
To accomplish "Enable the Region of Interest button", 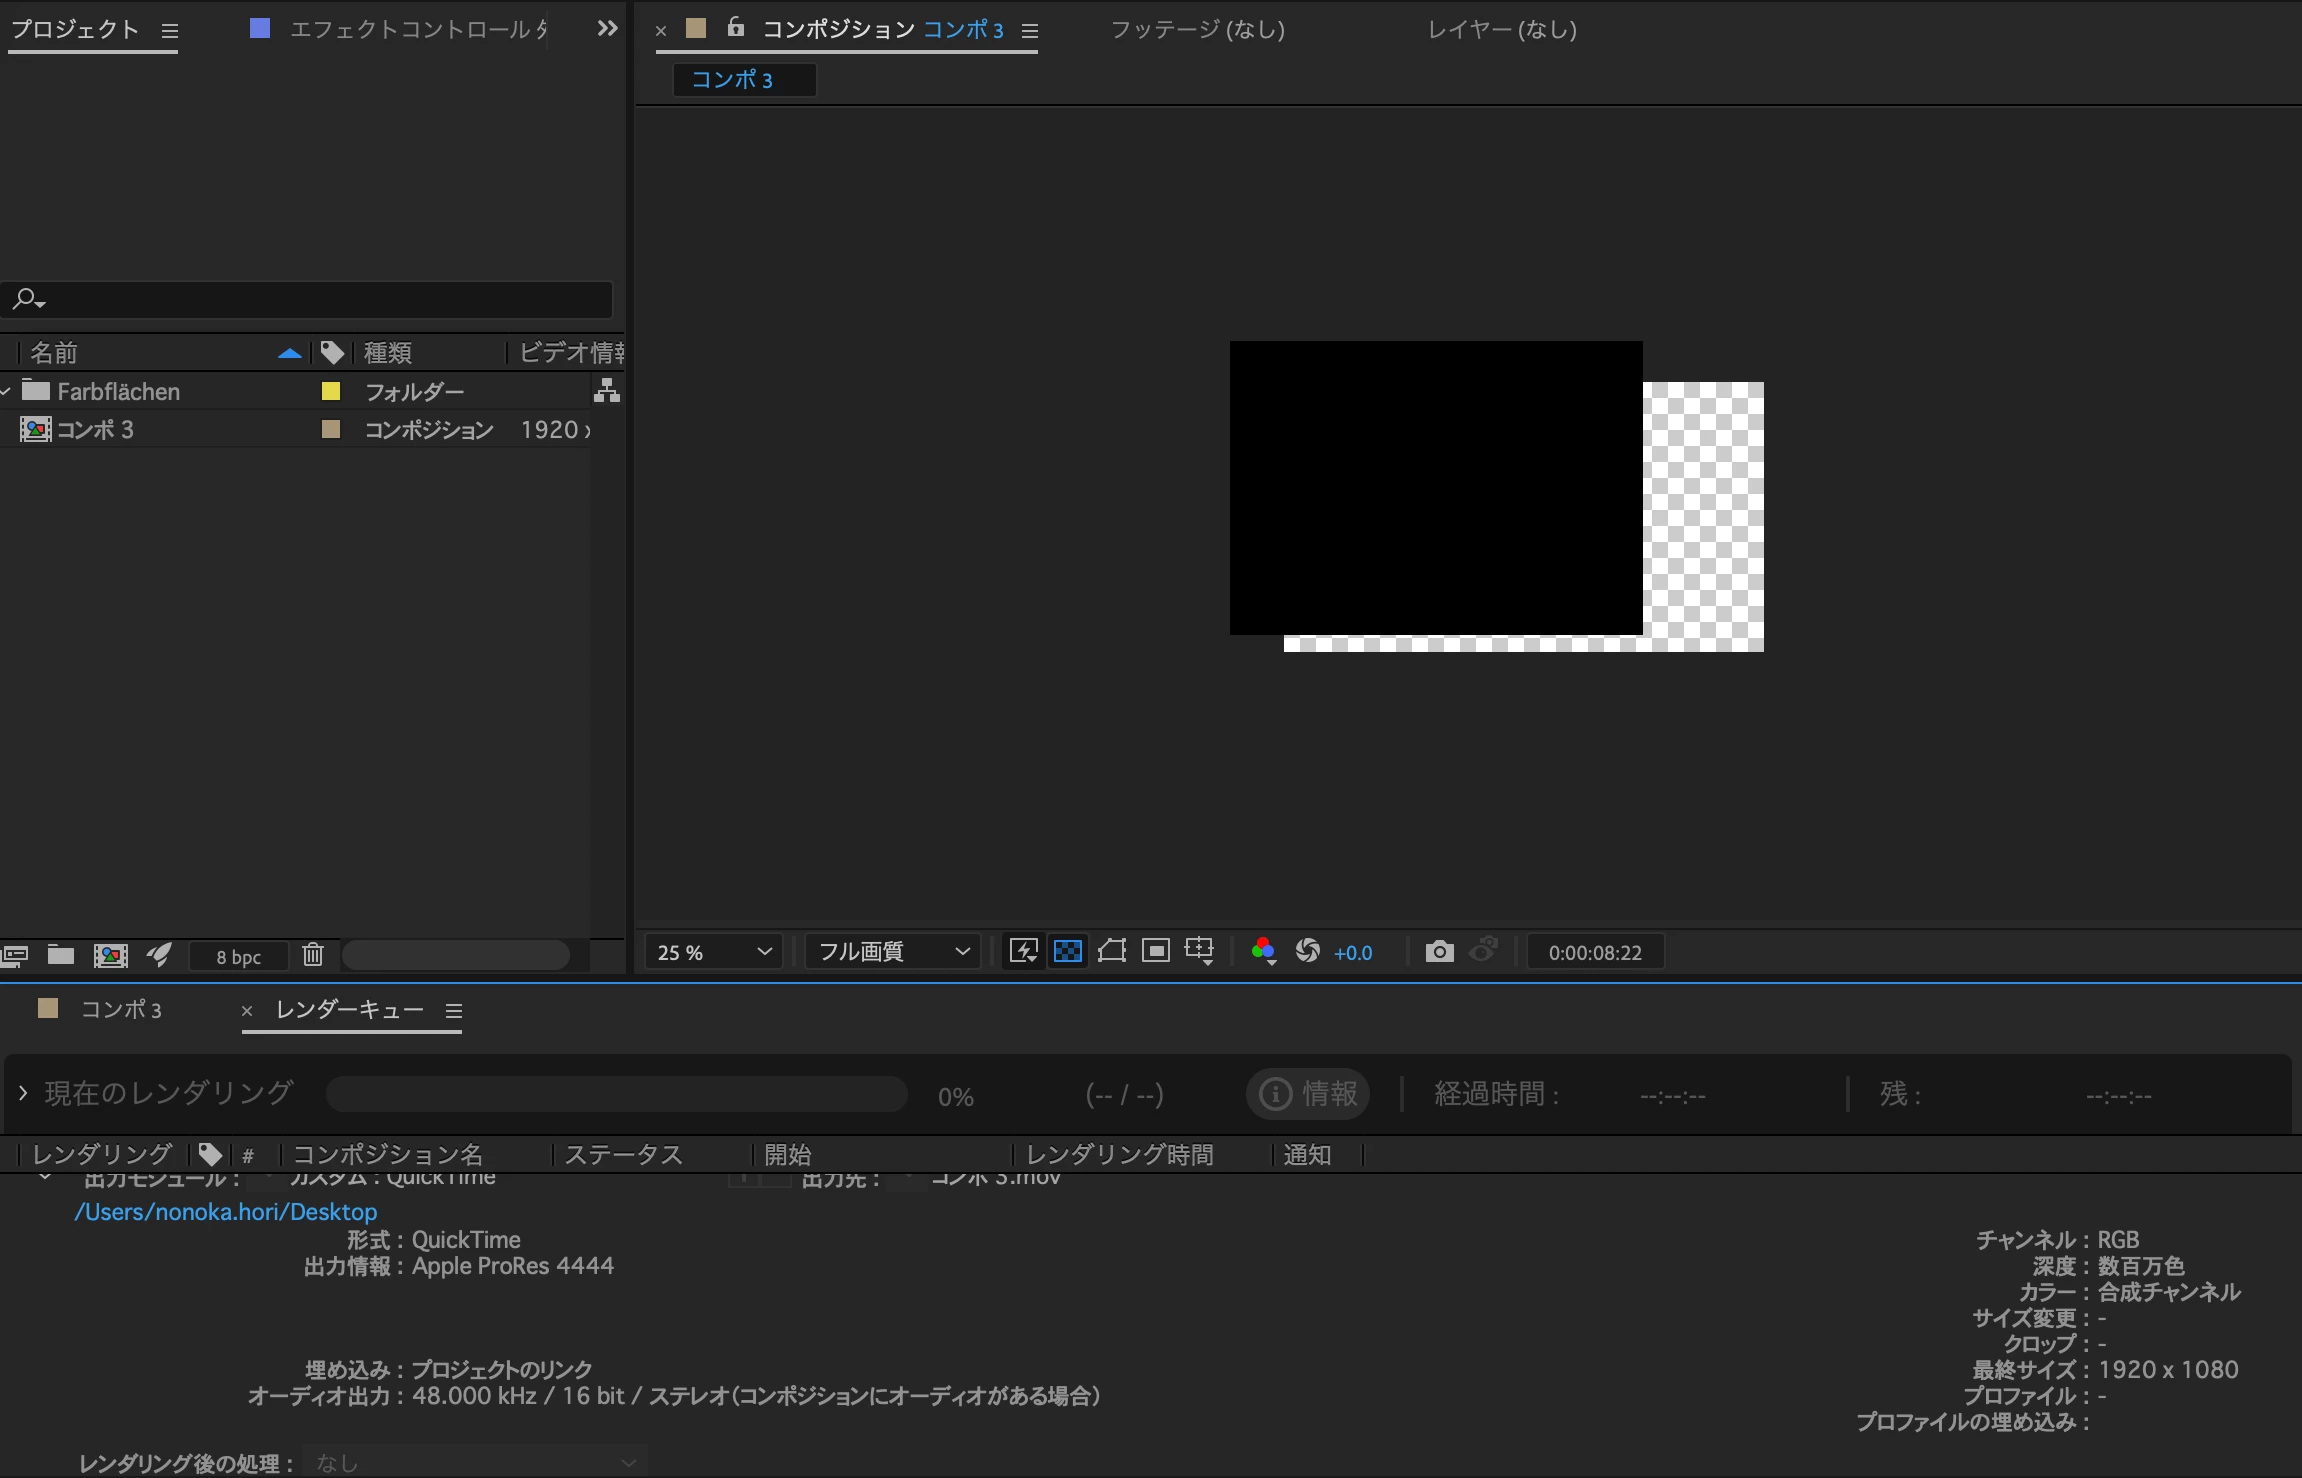I will click(x=1156, y=951).
